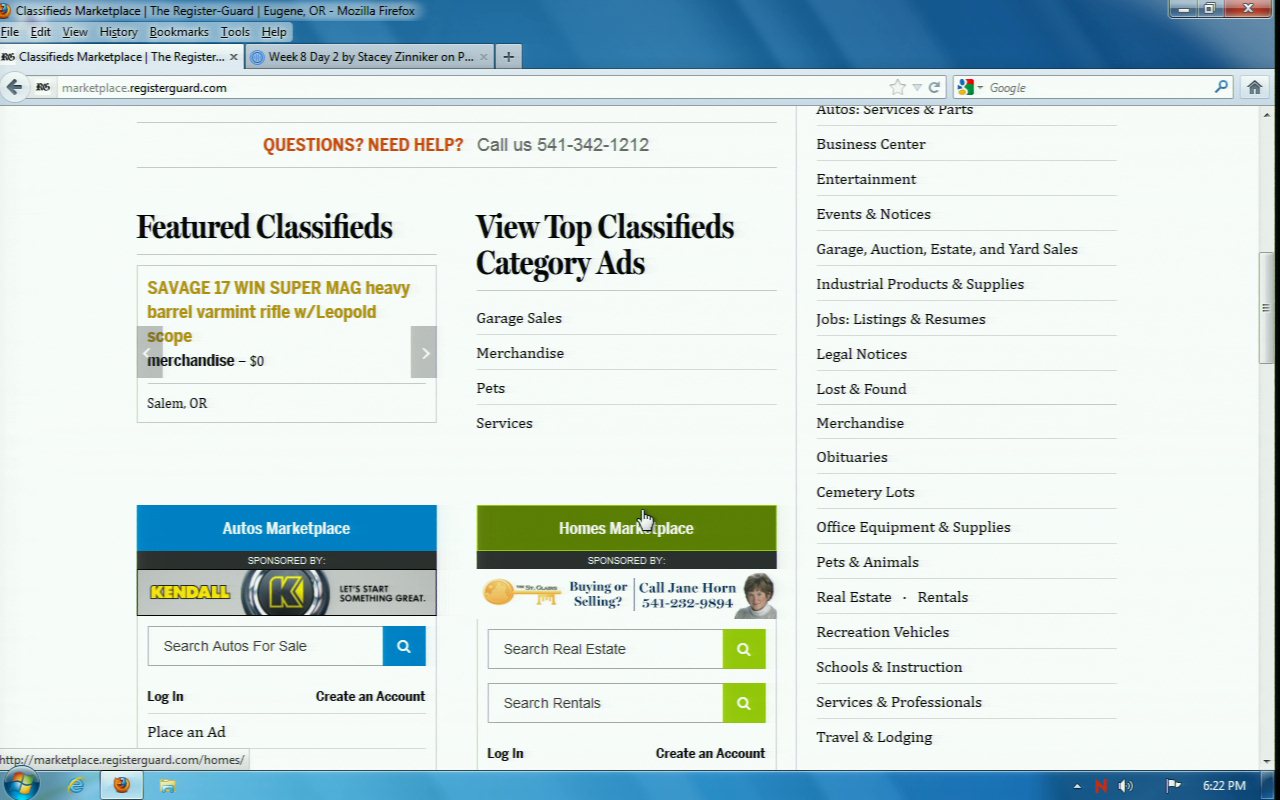Advance featured classifieds with next arrow
Screen dimensions: 1280x800
point(424,352)
